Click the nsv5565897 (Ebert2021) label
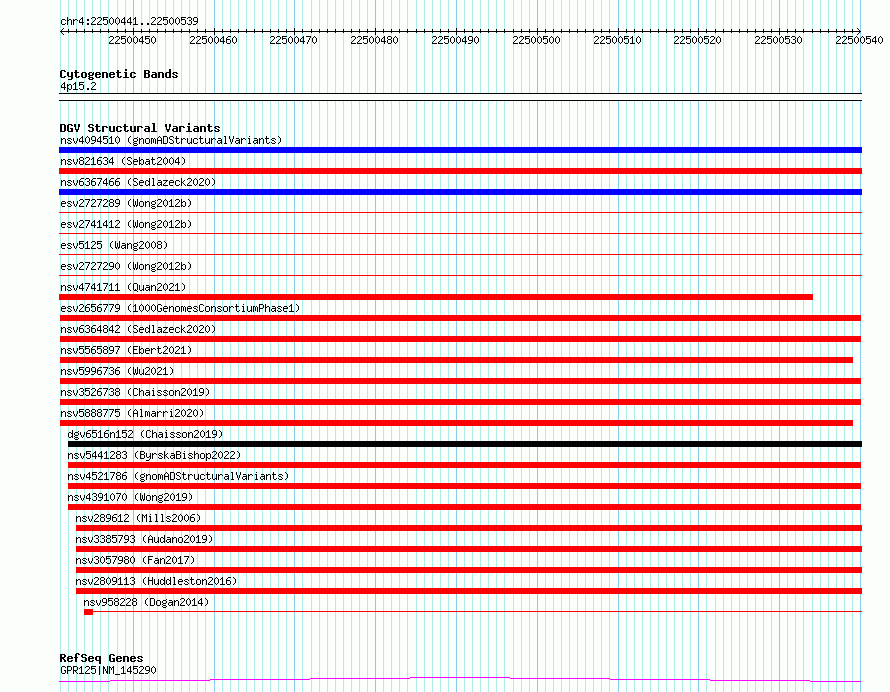 (126, 350)
